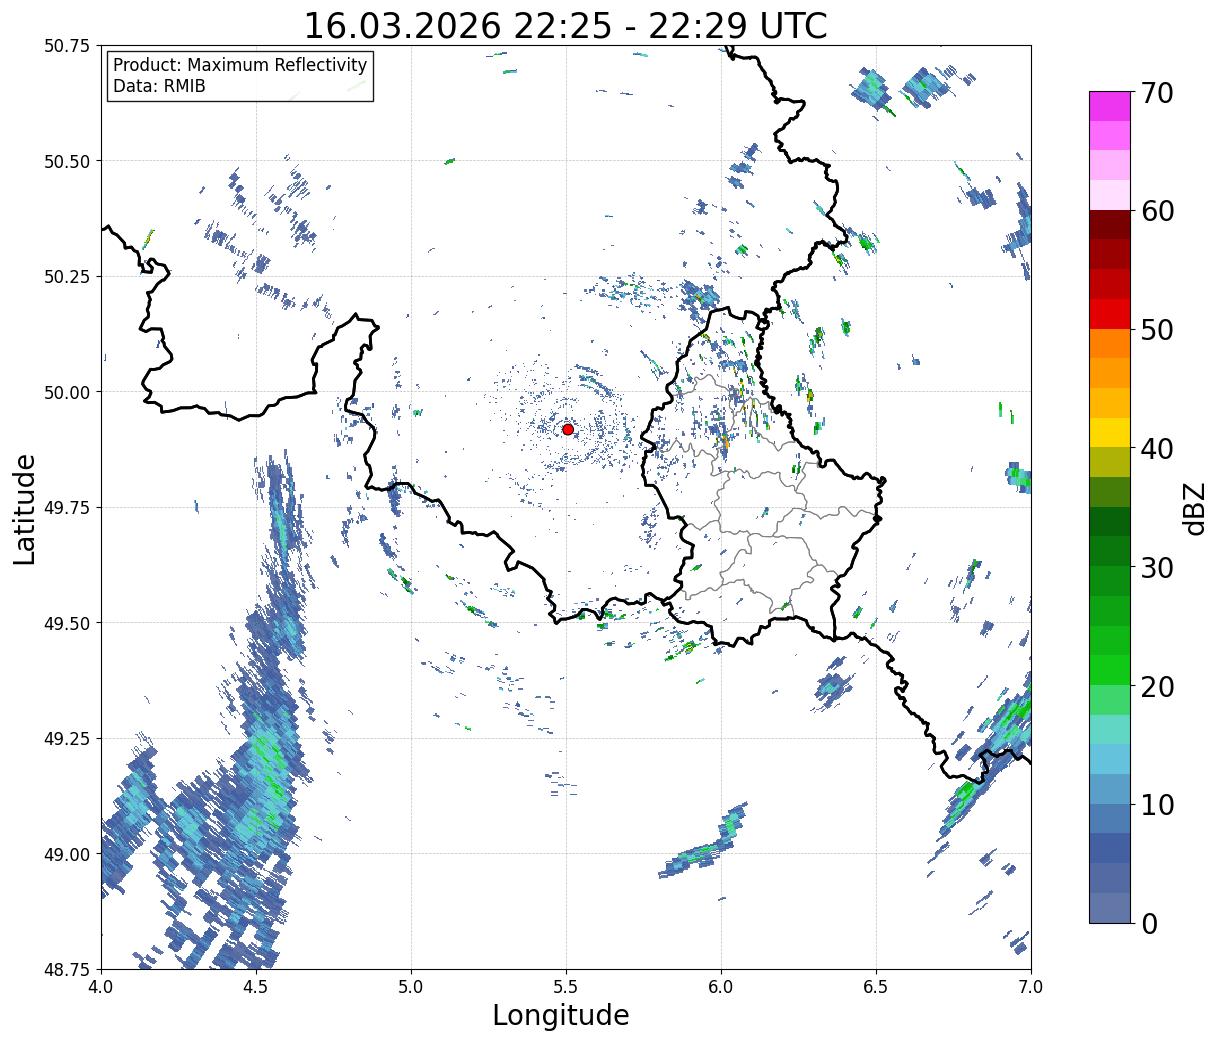Click the longitude tick label 6.5
This screenshot has height=1040, width=1219.
click(876, 987)
